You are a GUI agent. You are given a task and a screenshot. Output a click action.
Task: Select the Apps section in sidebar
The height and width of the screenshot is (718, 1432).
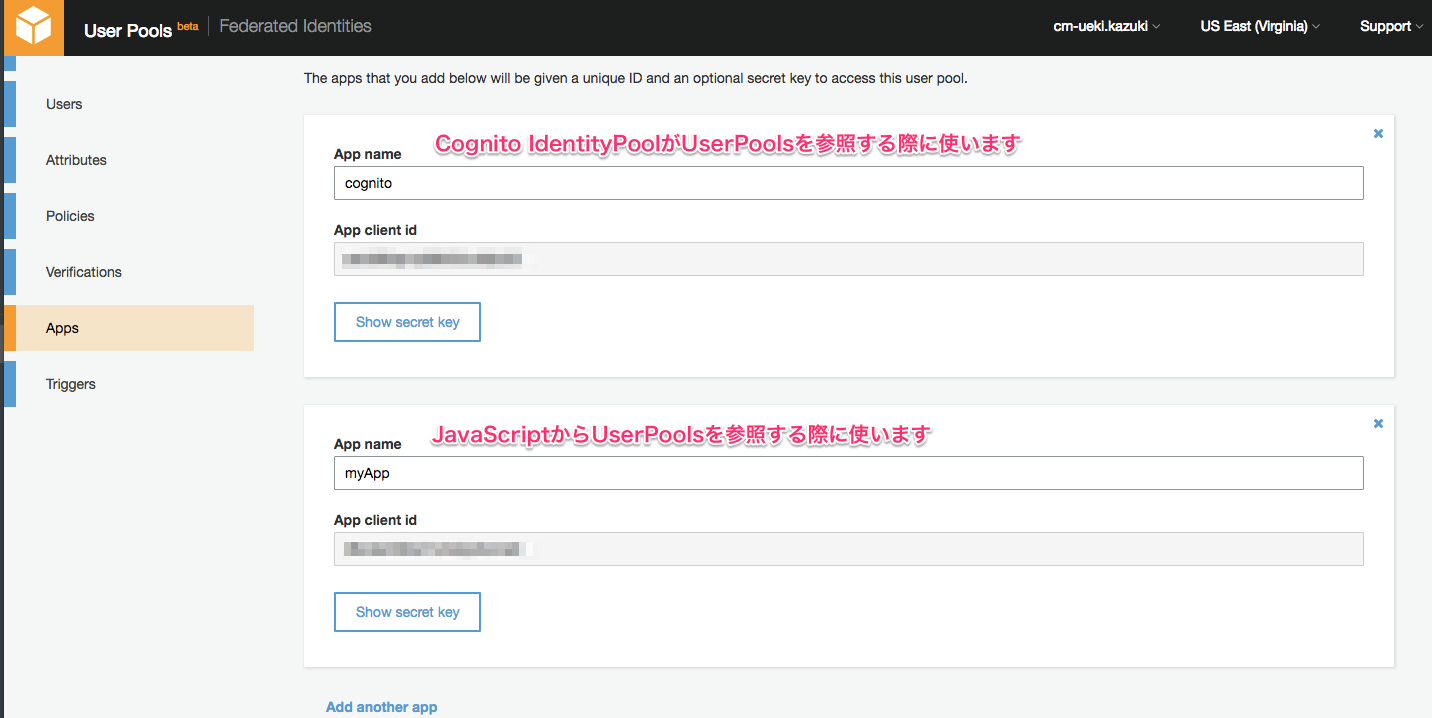[x=62, y=327]
